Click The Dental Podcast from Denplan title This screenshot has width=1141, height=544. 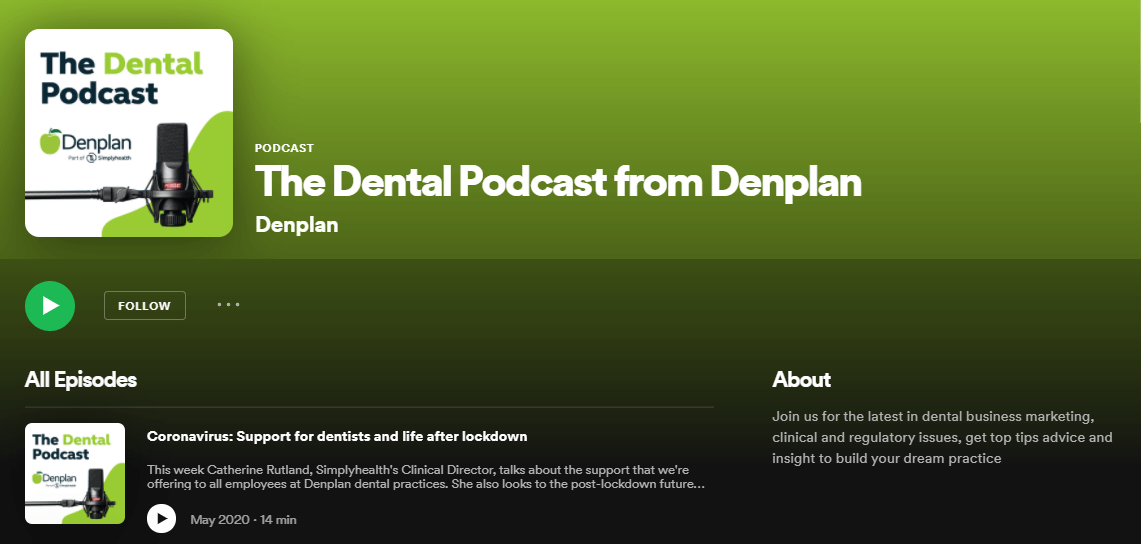tap(558, 182)
